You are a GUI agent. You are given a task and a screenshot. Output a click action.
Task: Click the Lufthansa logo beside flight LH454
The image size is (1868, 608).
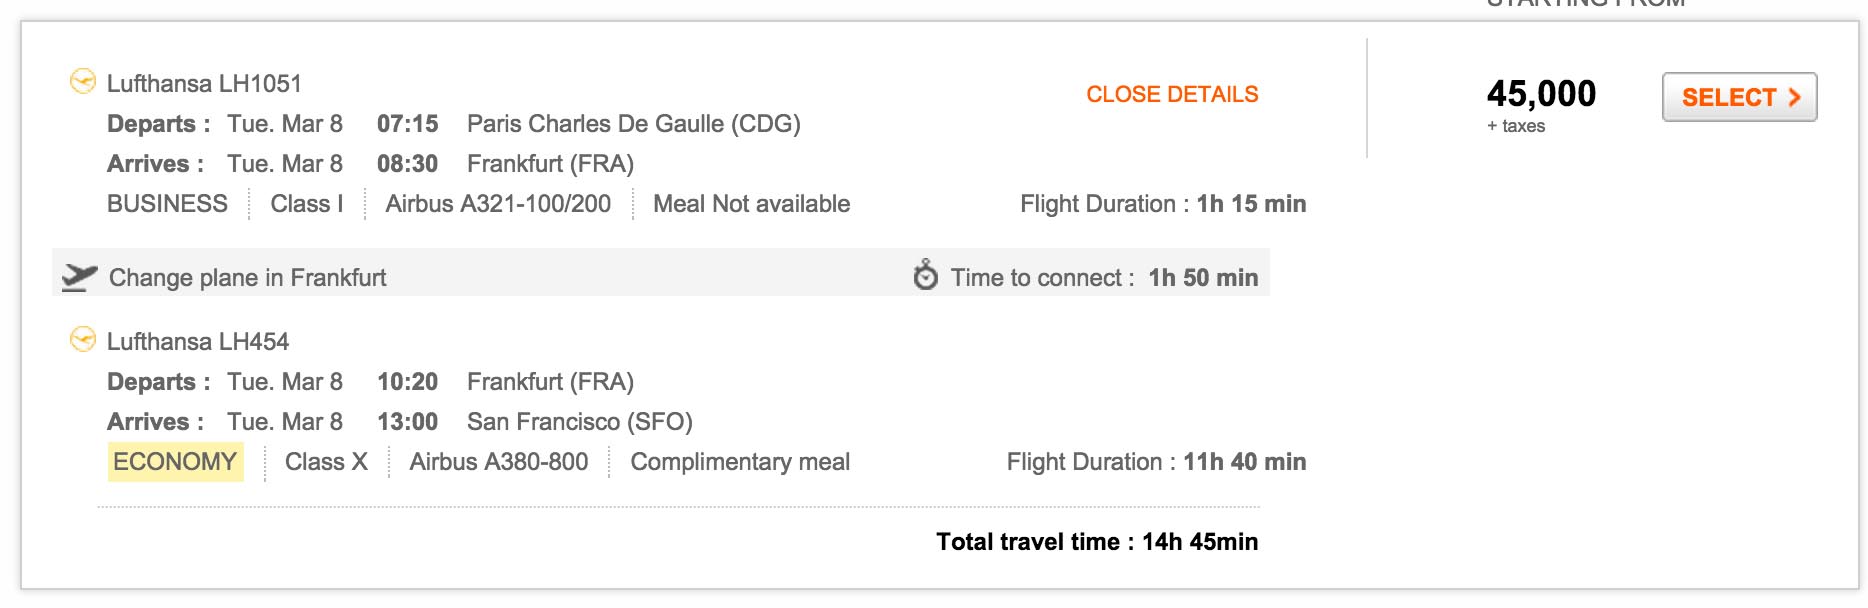tap(82, 339)
